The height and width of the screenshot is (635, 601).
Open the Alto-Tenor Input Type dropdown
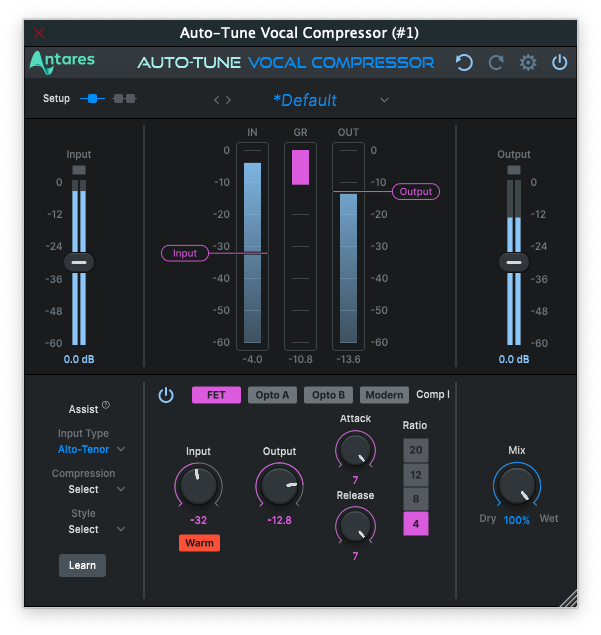point(83,450)
